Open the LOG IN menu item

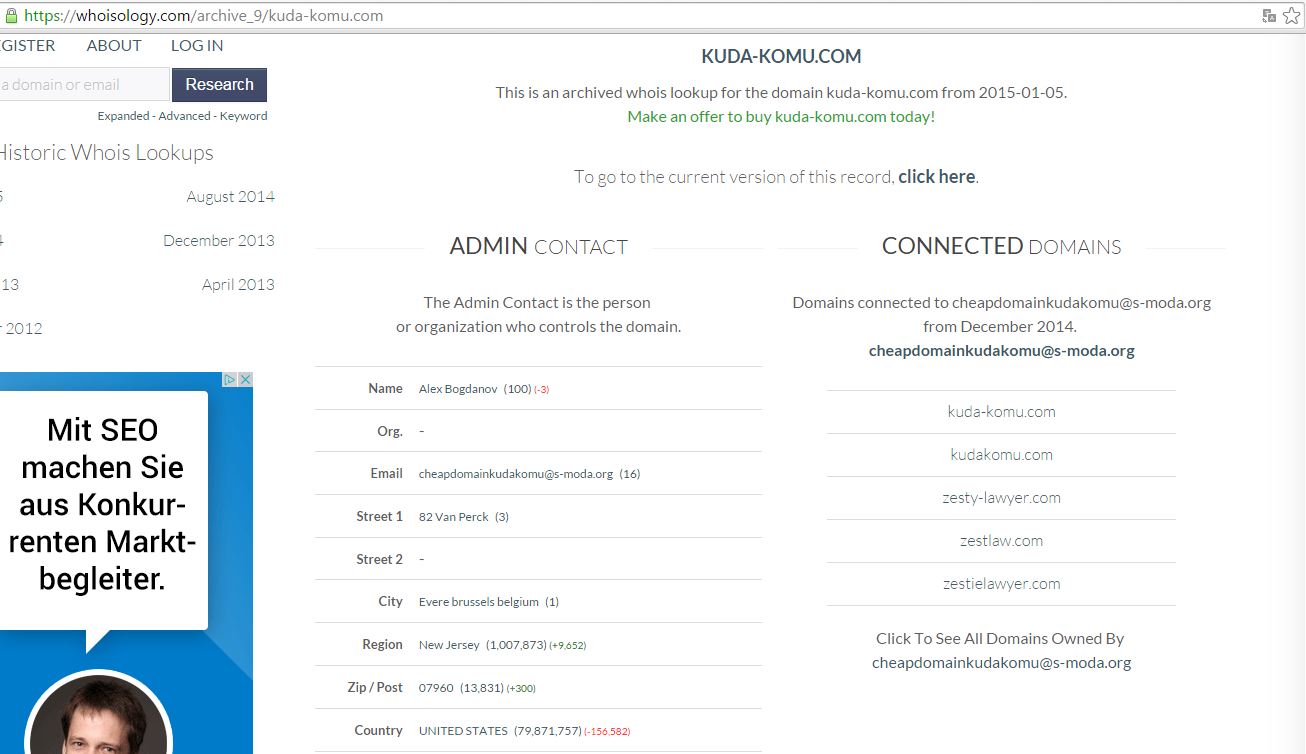197,46
